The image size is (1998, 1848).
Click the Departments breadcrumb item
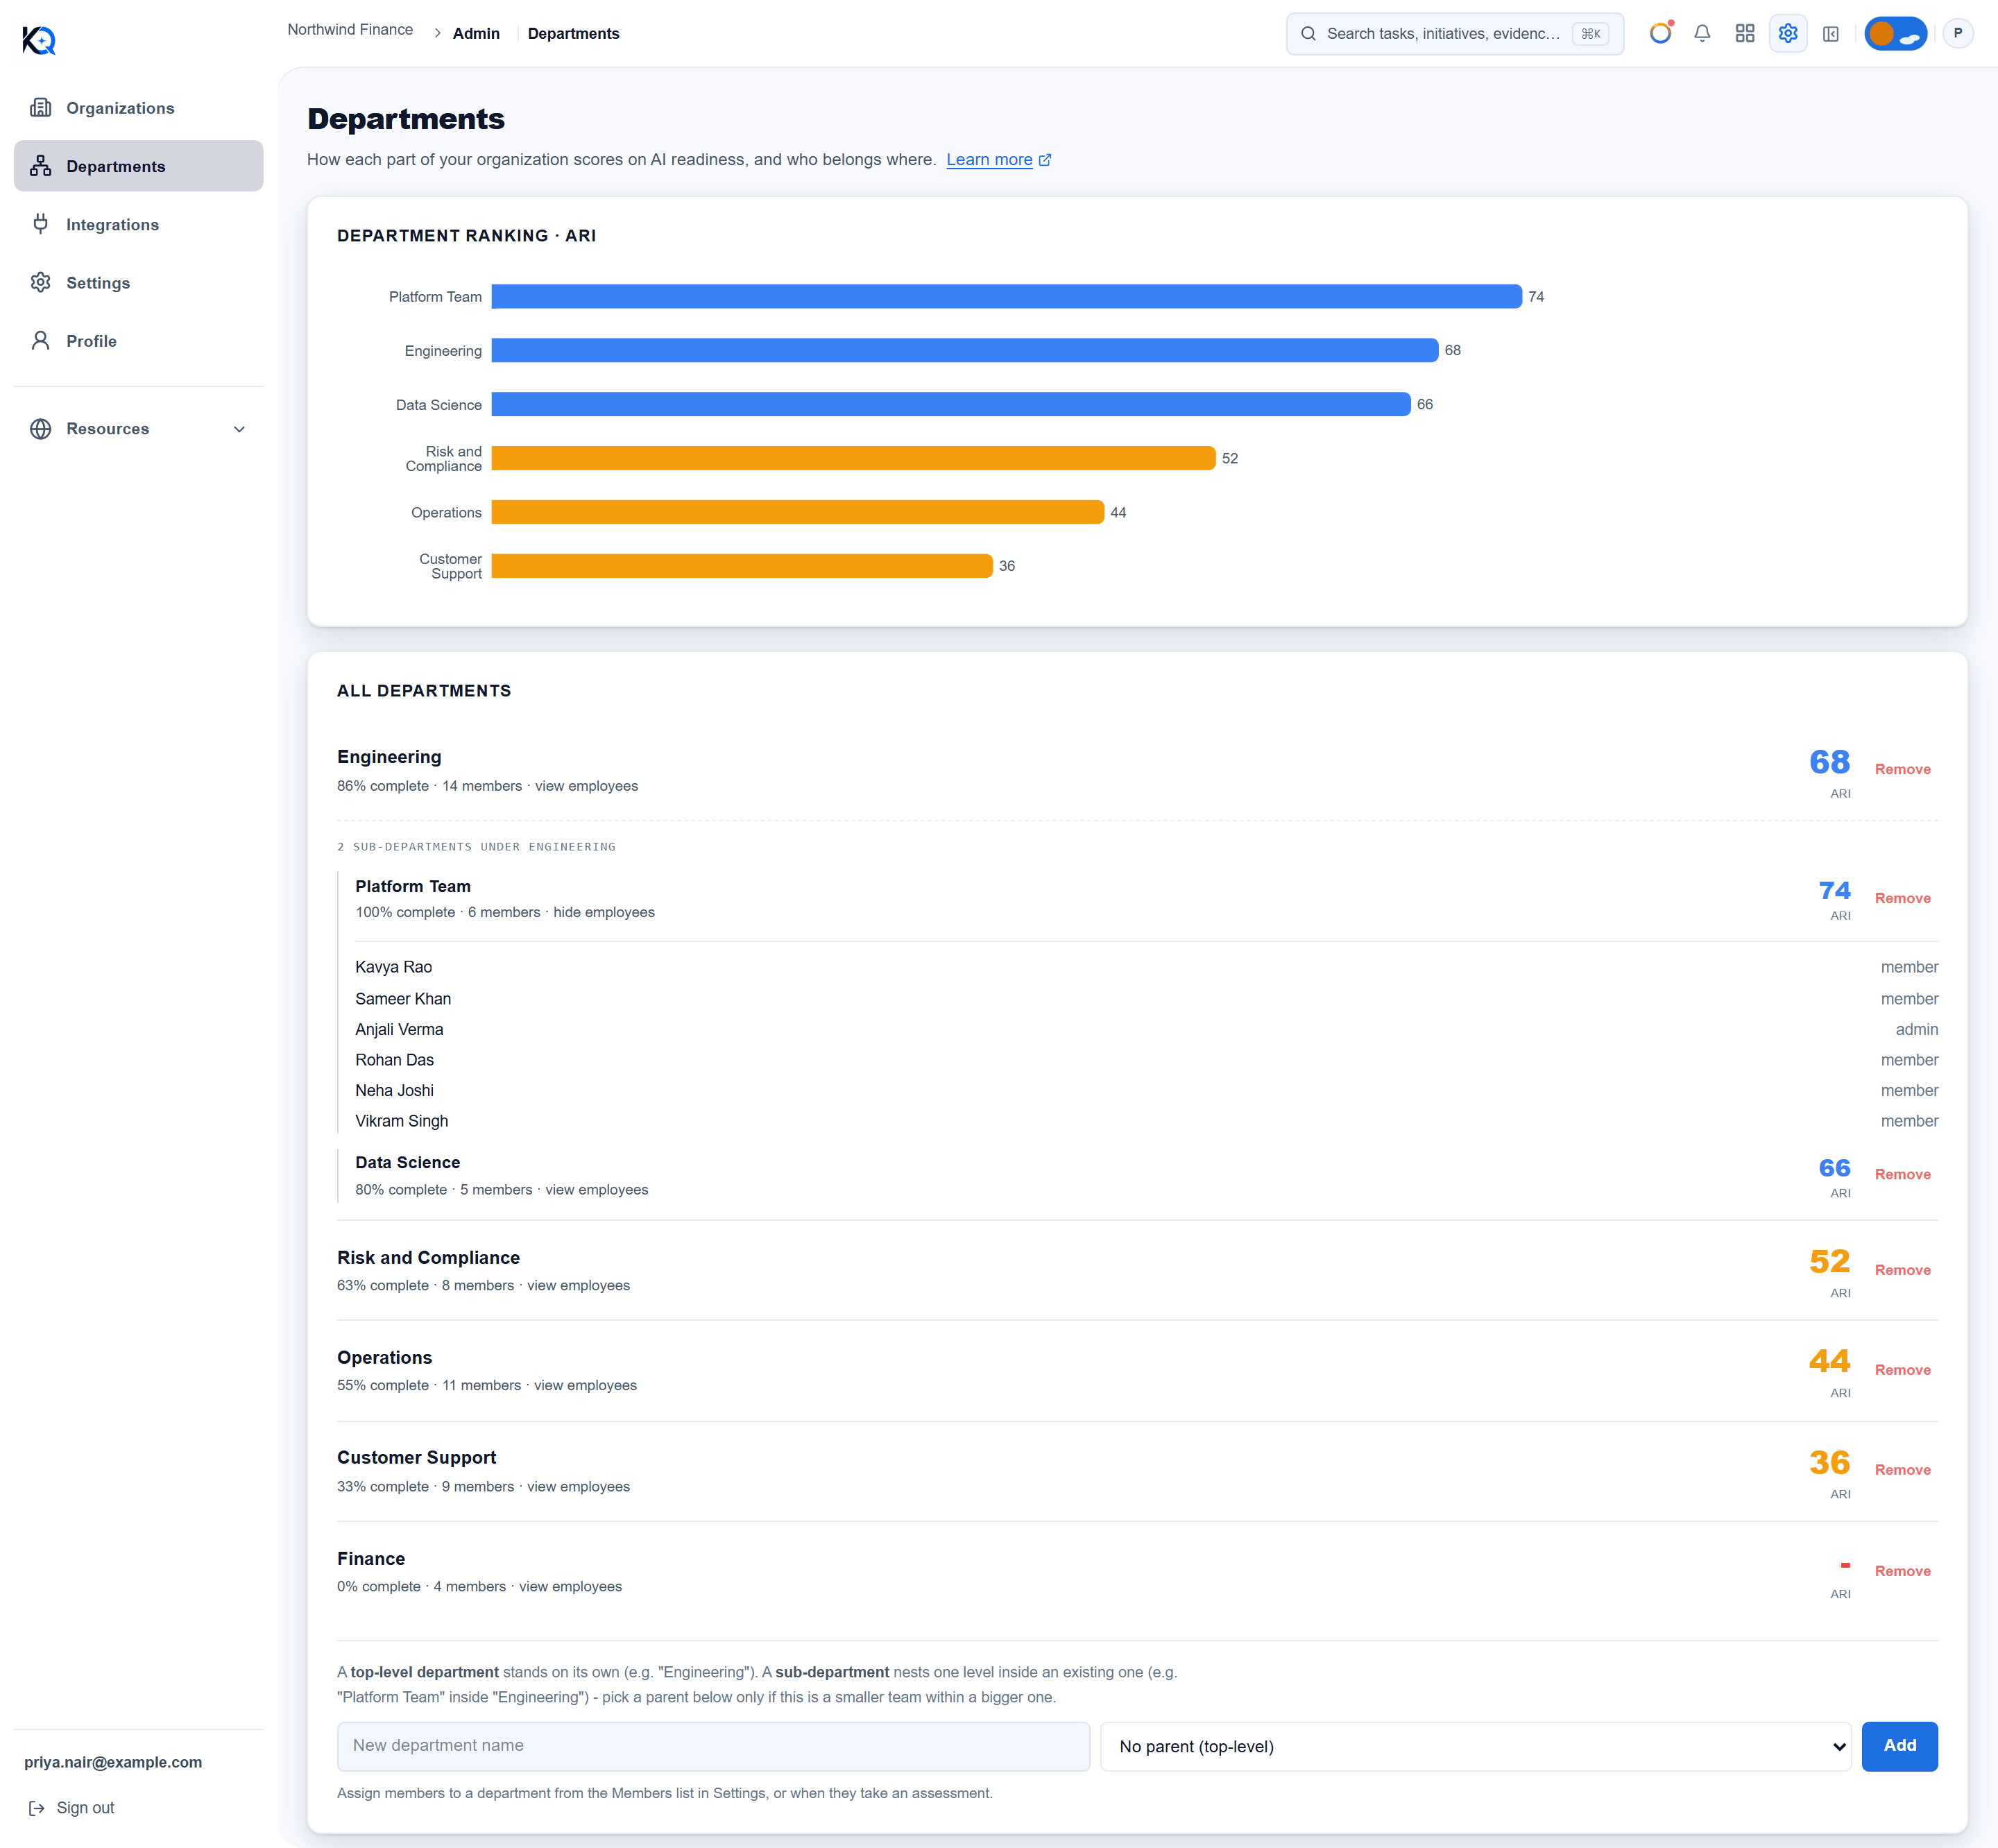pyautogui.click(x=573, y=33)
